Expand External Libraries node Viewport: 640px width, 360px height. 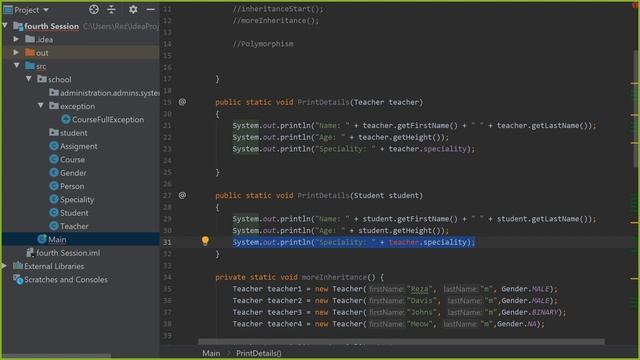(4, 266)
